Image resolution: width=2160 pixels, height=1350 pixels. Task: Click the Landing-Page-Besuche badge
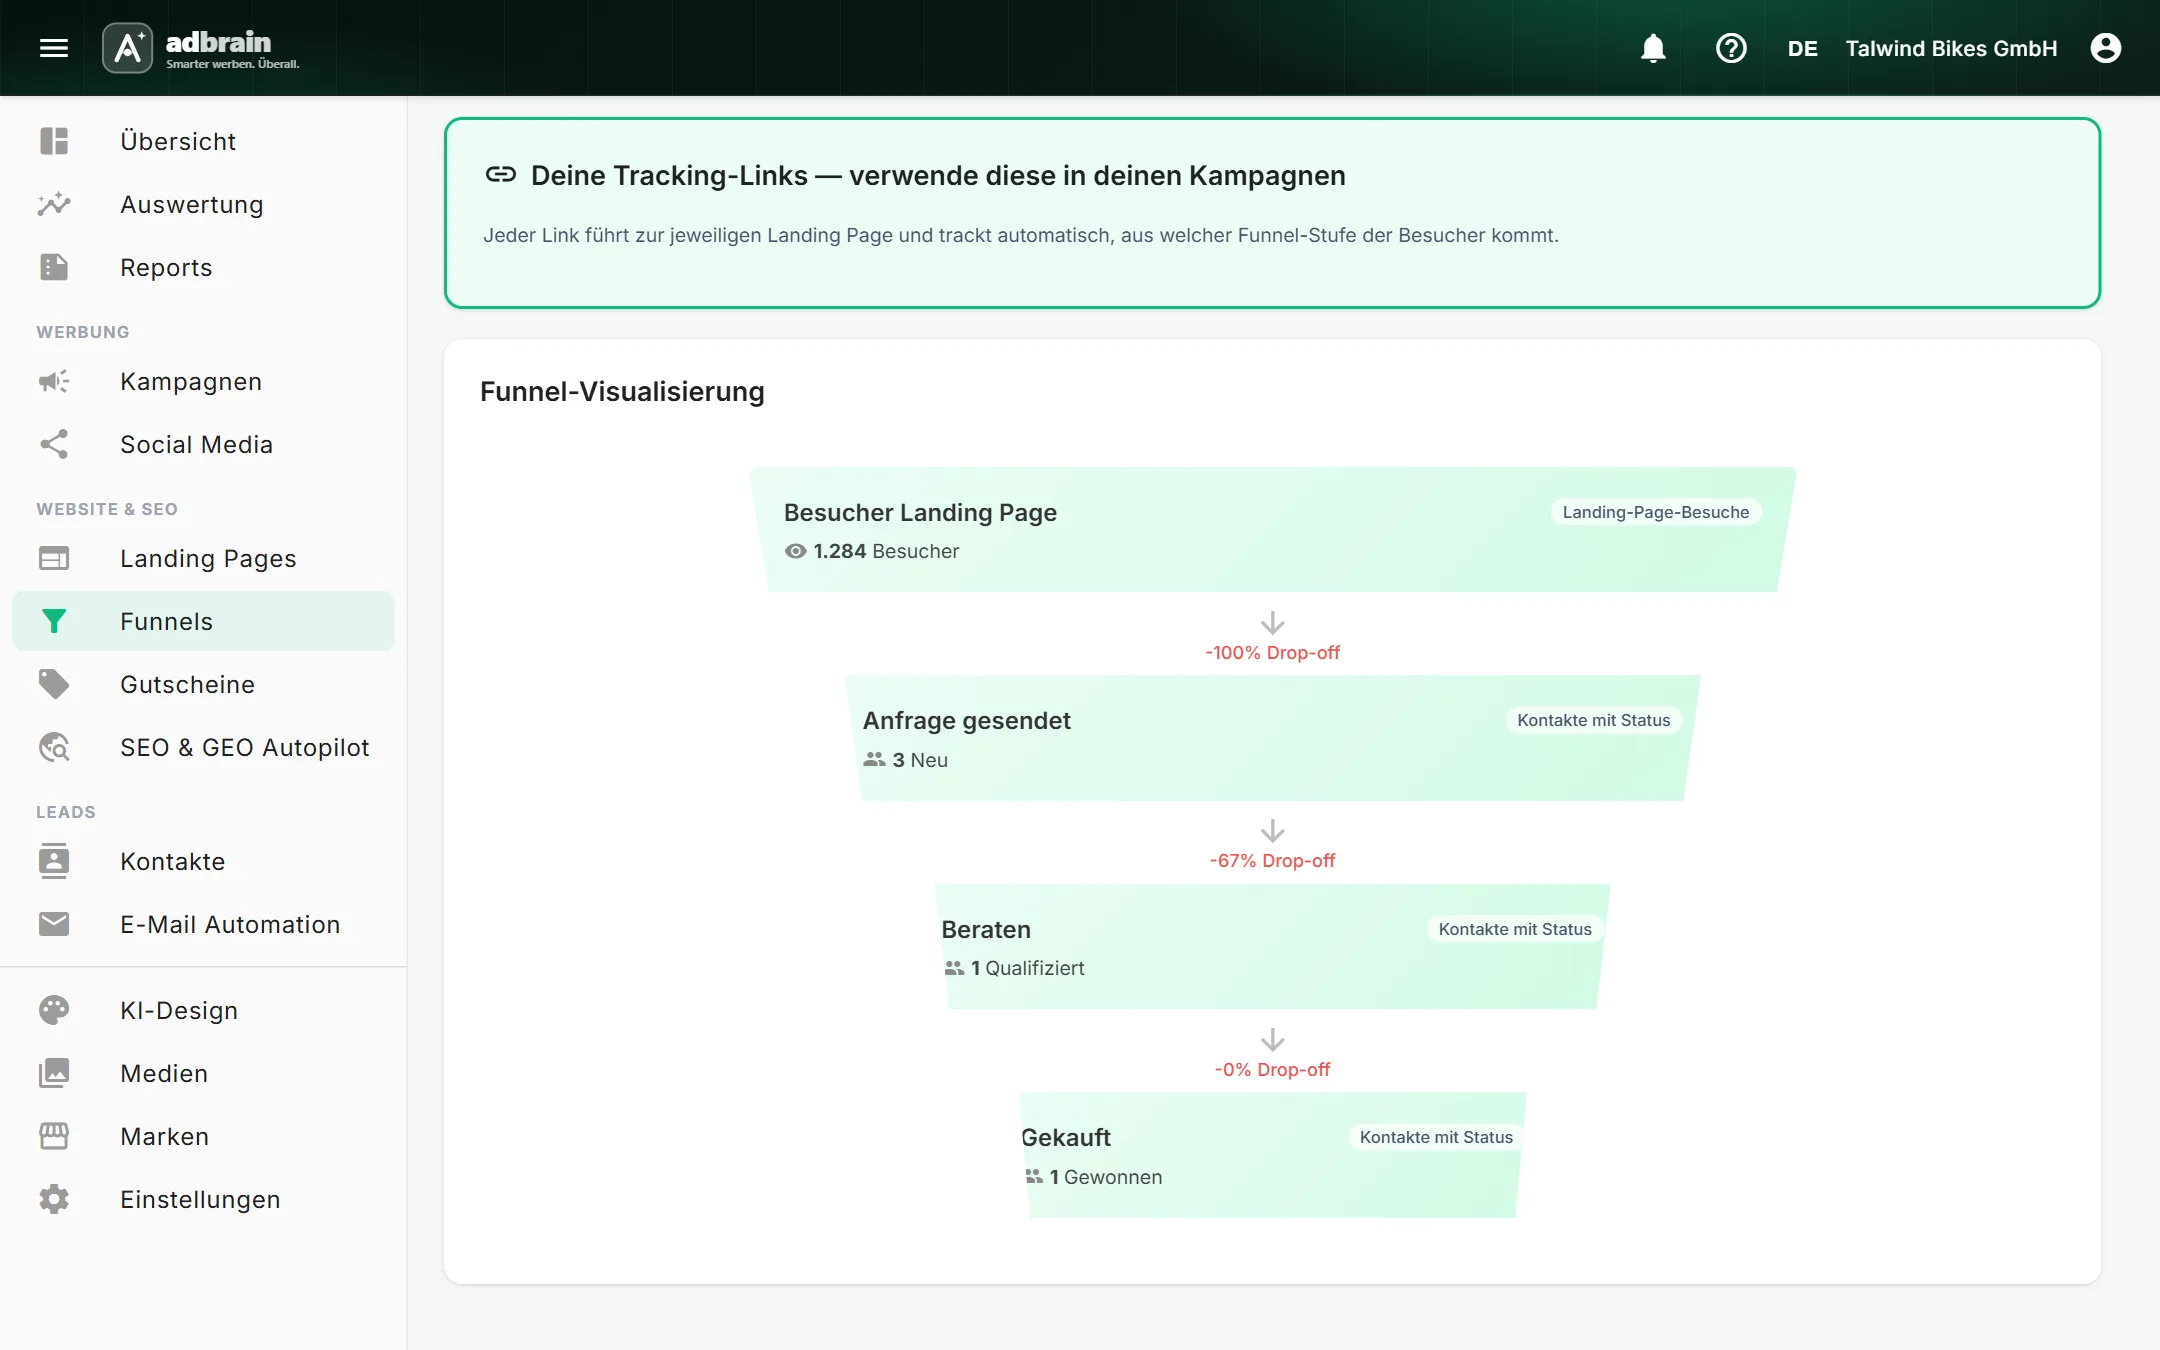point(1656,512)
